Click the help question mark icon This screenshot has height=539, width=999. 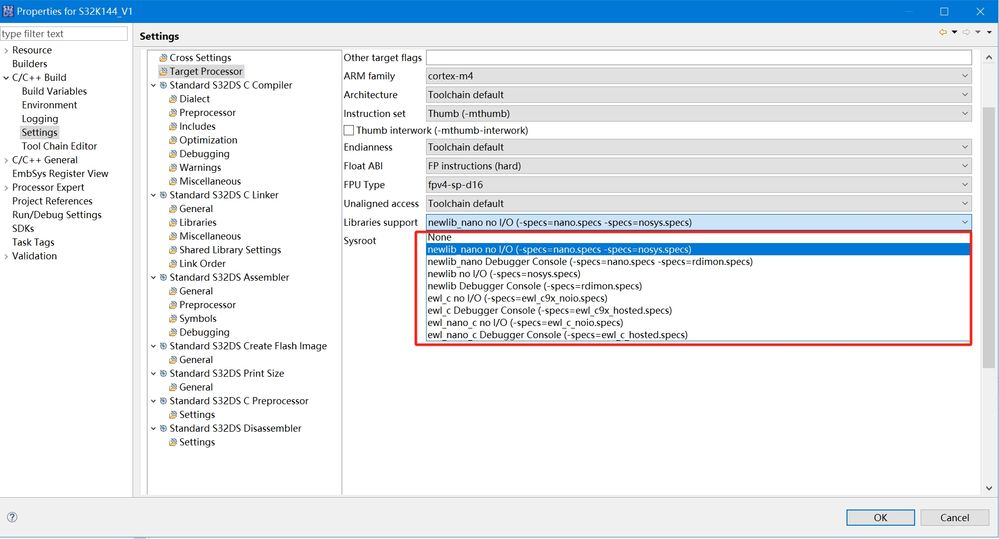(12, 517)
